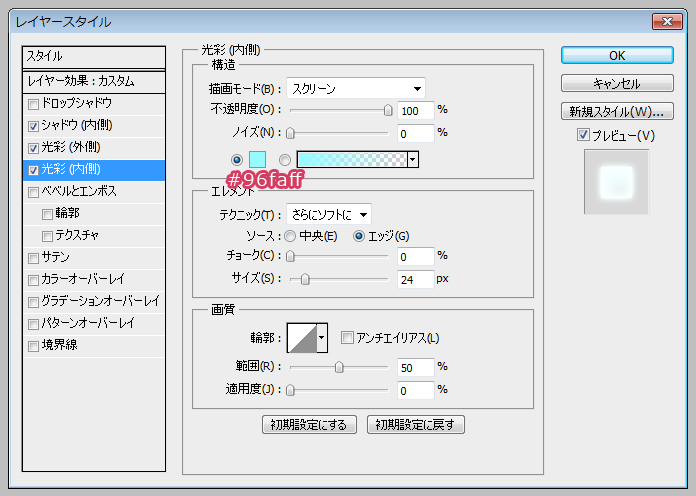
Task: Click the 範囲 value field showing 50
Action: click(415, 368)
